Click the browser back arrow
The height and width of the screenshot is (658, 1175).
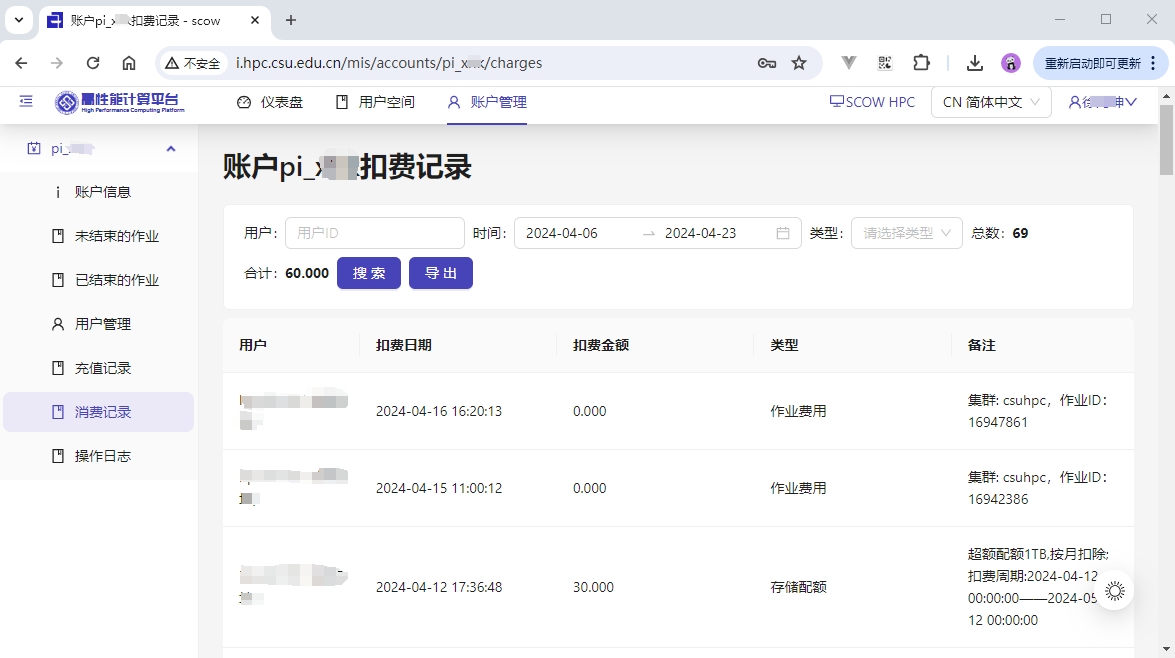tap(21, 63)
